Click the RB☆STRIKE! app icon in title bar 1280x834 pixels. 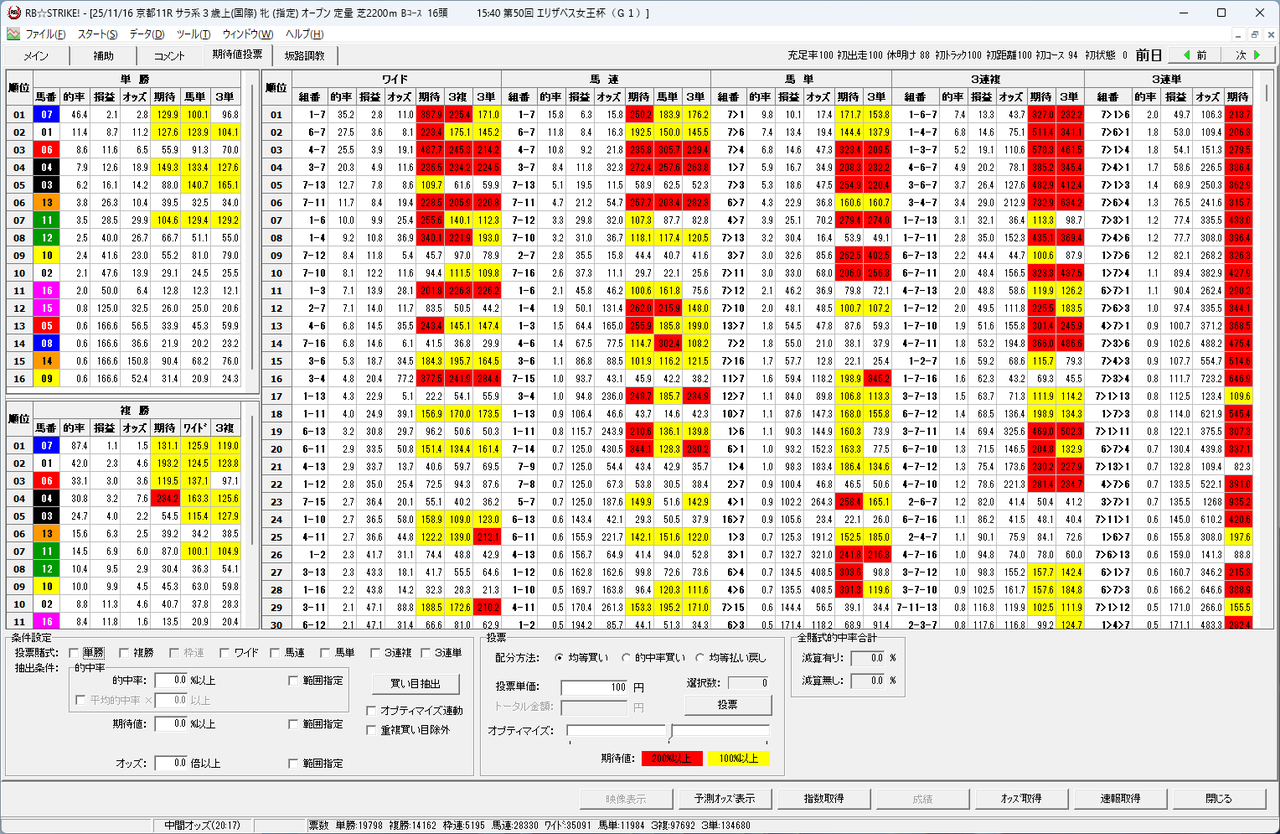pyautogui.click(x=13, y=12)
